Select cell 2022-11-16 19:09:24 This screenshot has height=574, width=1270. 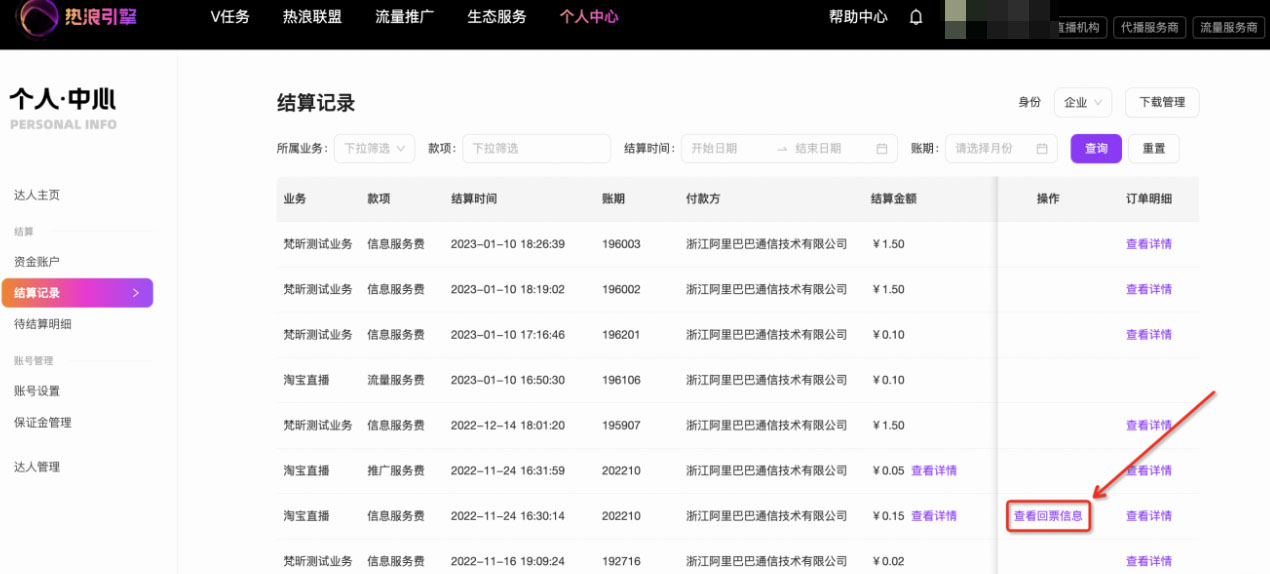[508, 561]
